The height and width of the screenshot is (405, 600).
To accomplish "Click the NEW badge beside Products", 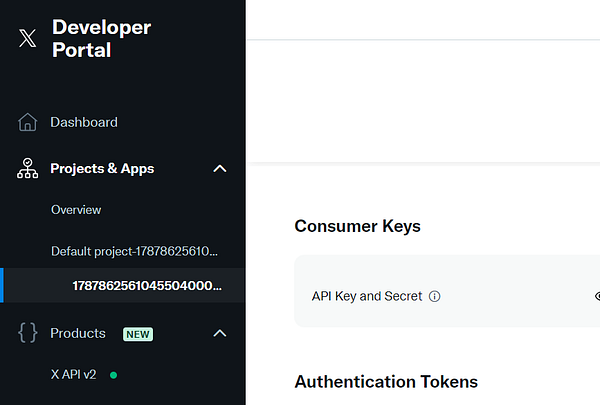I will click(x=138, y=334).
